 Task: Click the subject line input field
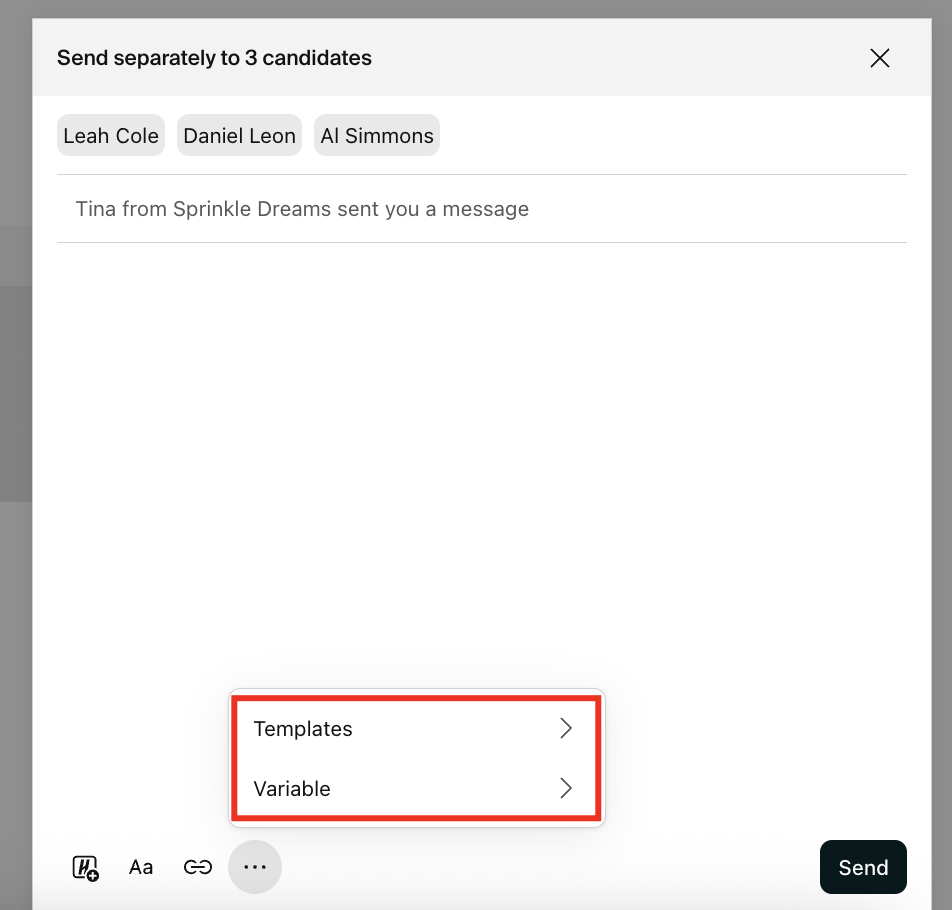coord(480,209)
